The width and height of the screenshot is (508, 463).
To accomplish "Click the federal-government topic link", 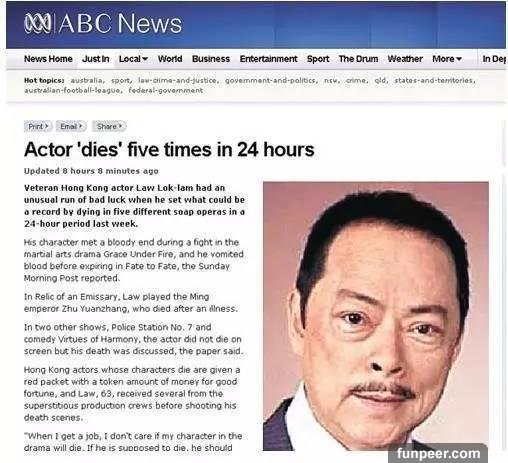I will pos(166,90).
